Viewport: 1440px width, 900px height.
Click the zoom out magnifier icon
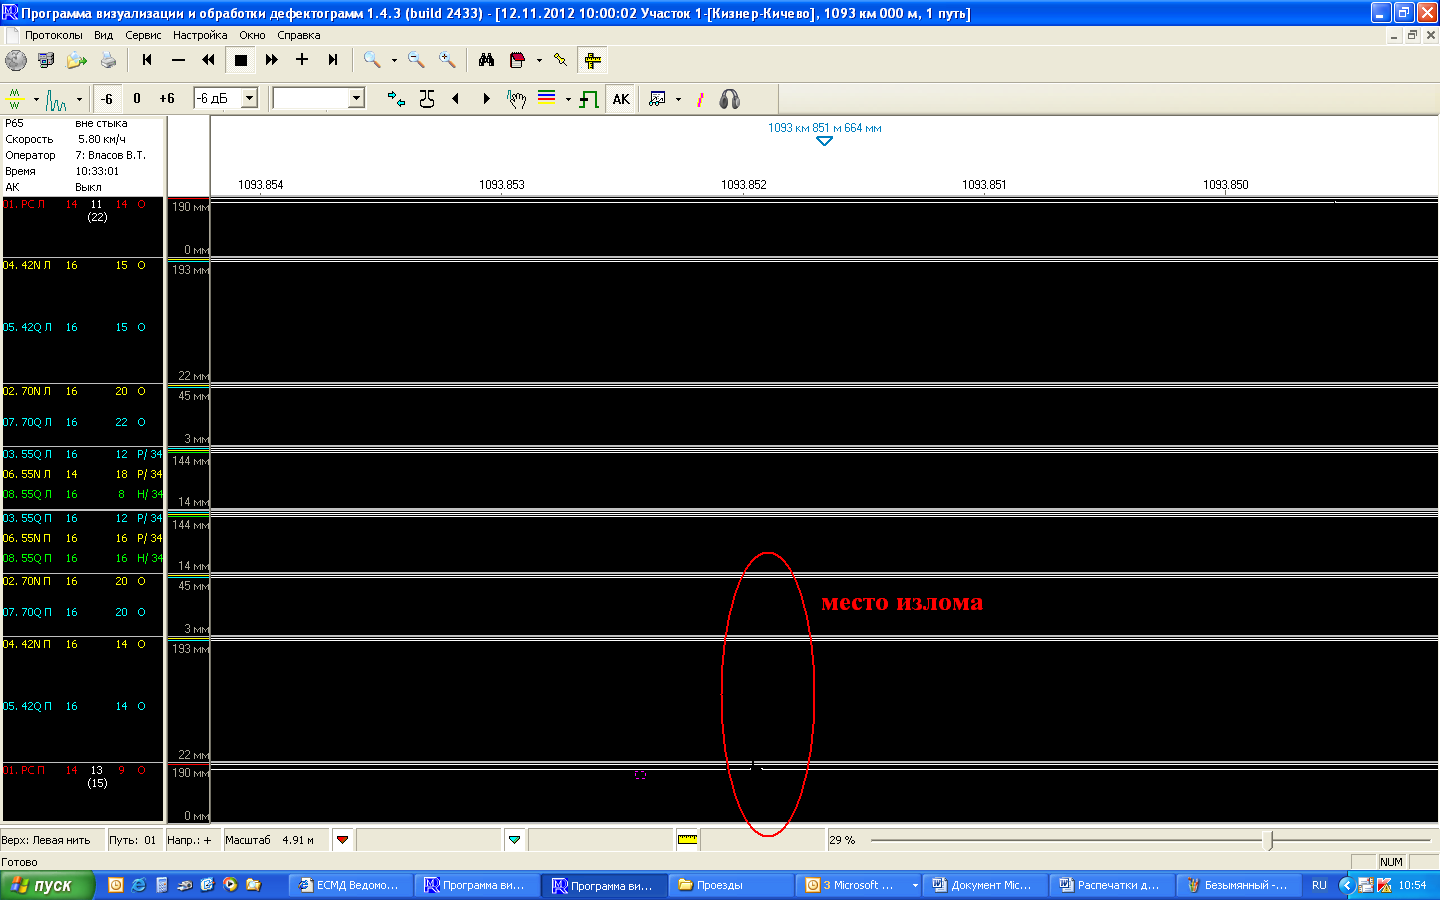click(416, 60)
